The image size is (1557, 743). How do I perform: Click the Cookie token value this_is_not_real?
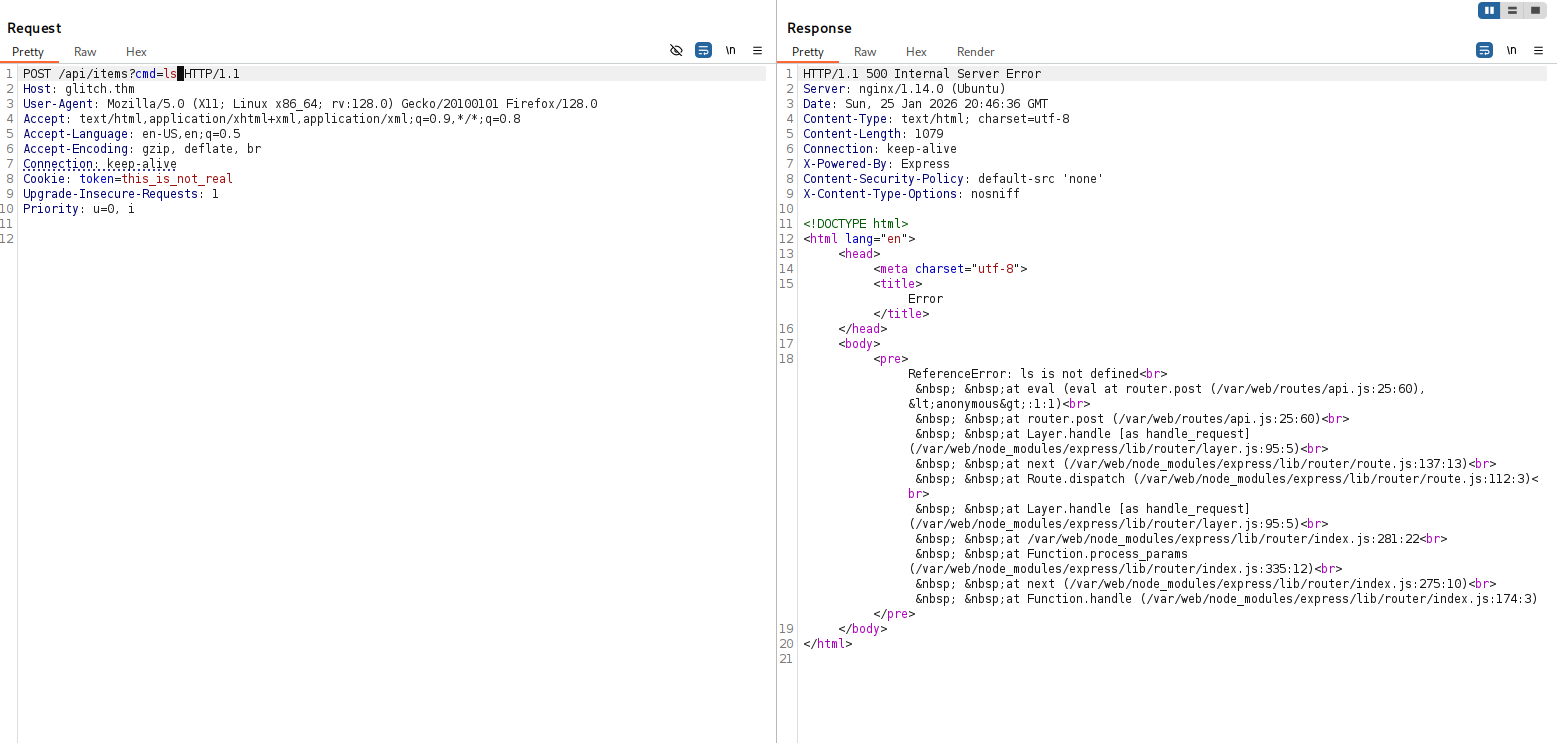177,179
